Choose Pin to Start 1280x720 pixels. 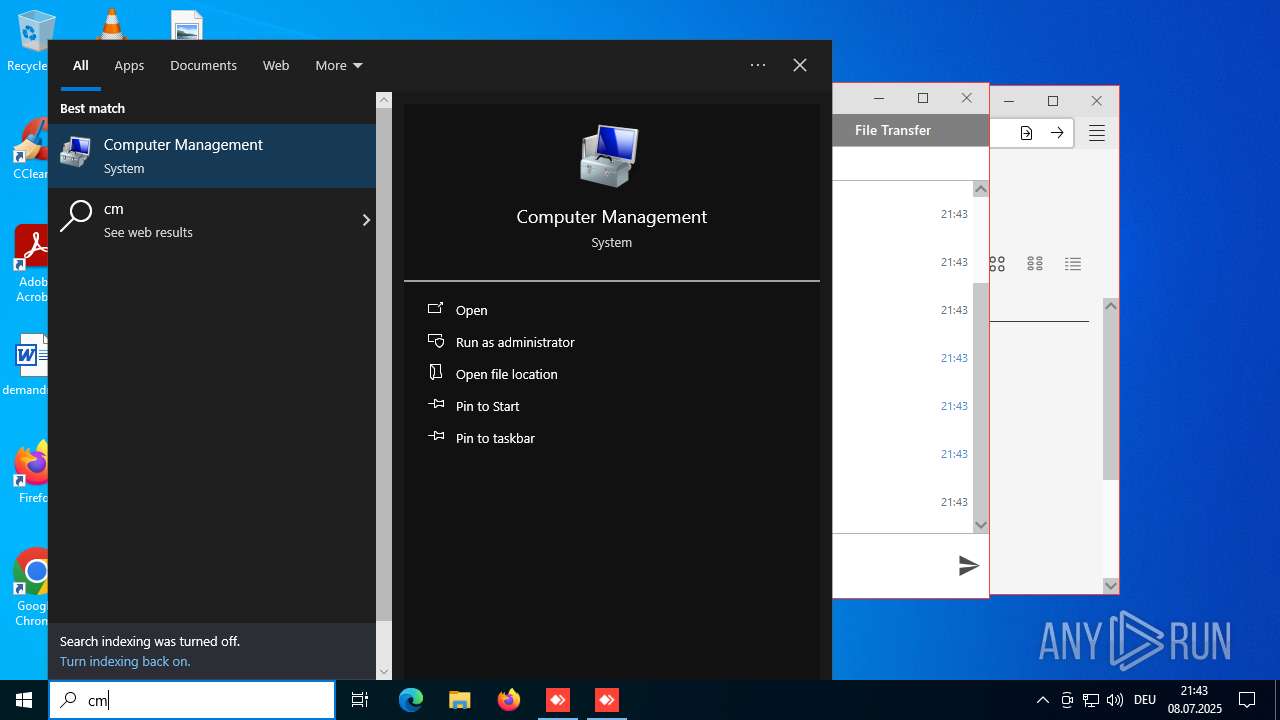tap(488, 406)
